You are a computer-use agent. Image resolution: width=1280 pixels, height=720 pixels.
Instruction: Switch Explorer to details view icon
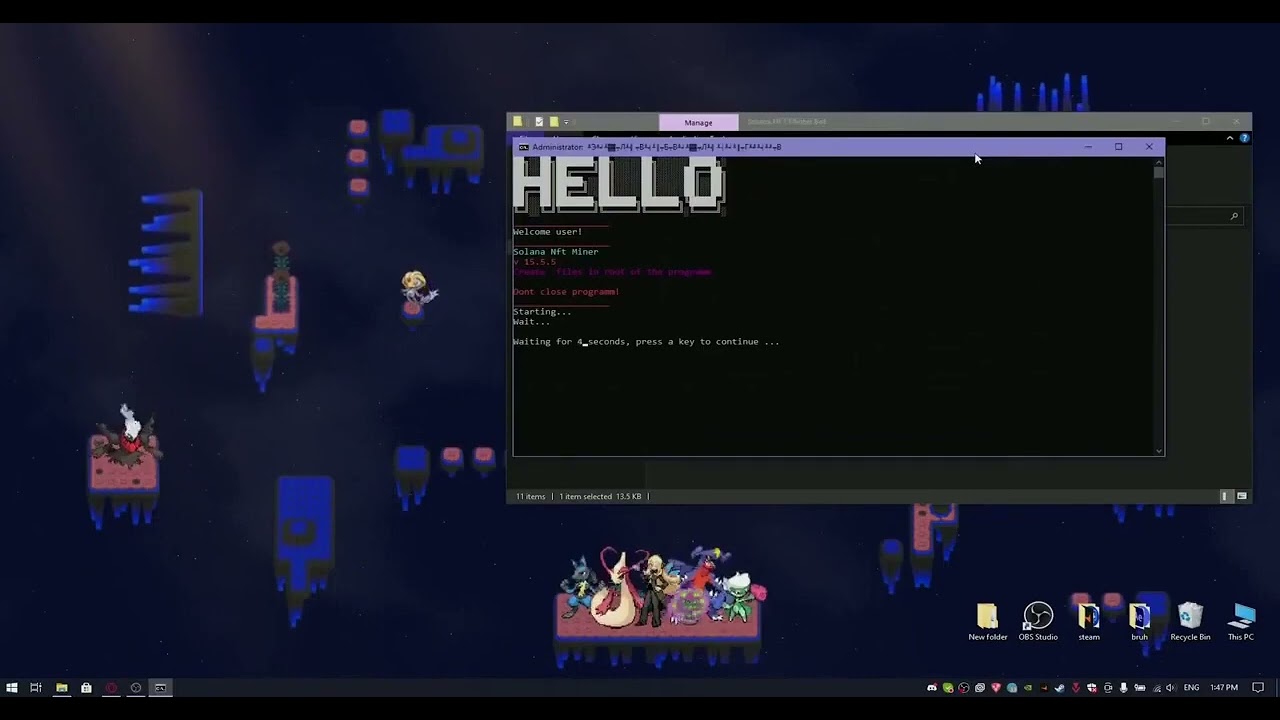coord(1226,496)
